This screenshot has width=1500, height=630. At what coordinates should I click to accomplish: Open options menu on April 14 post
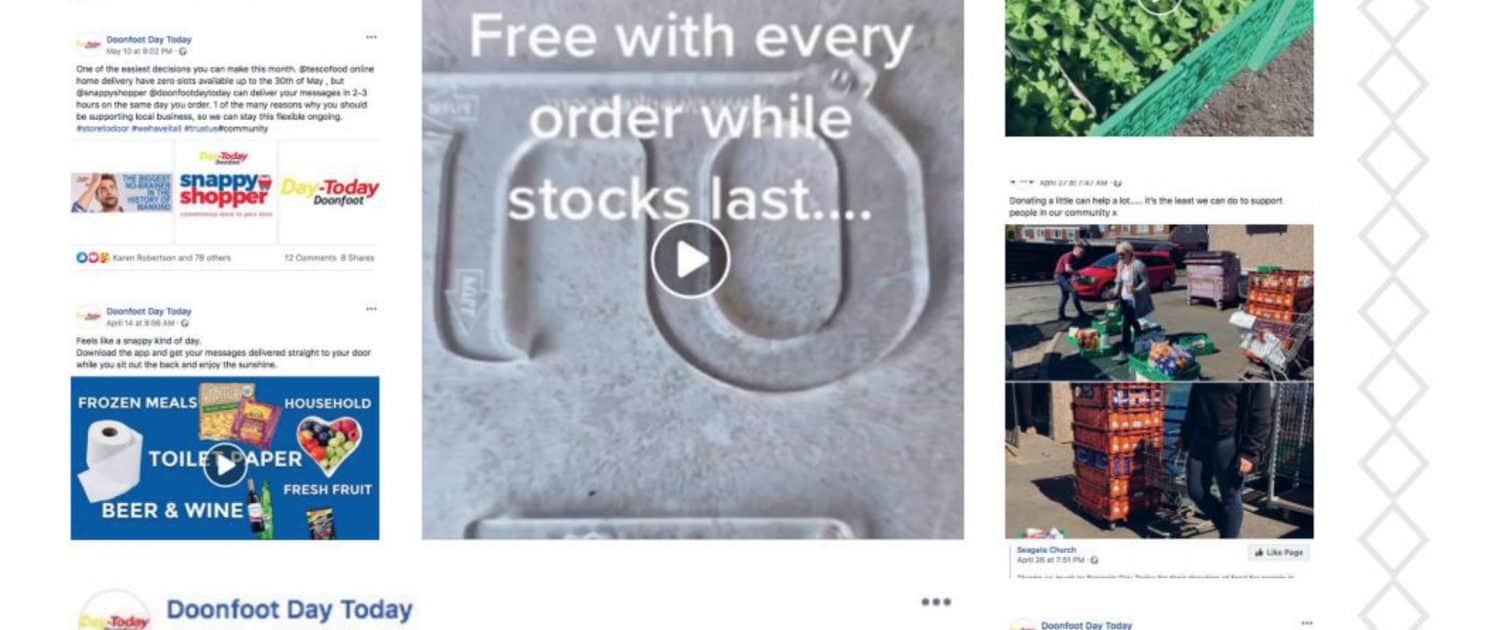[x=371, y=310]
